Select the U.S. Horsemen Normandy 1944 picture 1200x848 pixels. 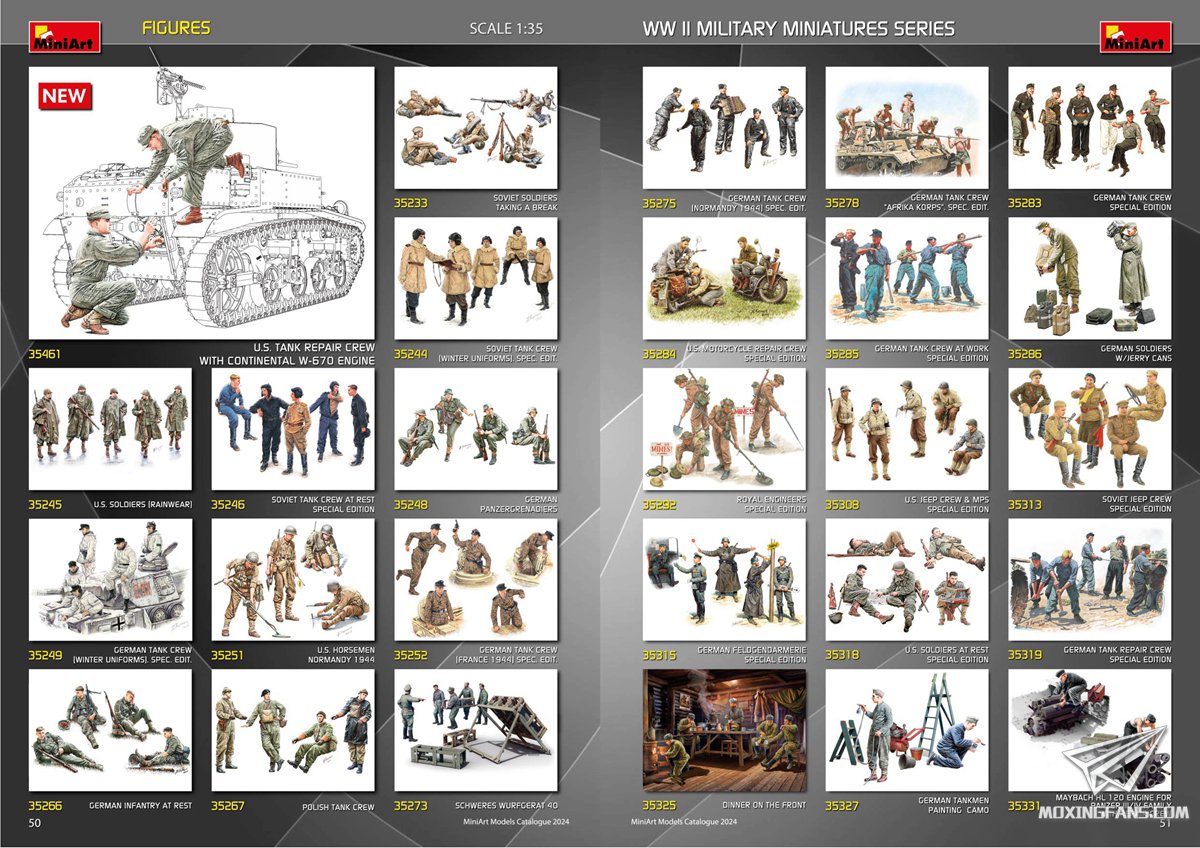(x=293, y=580)
